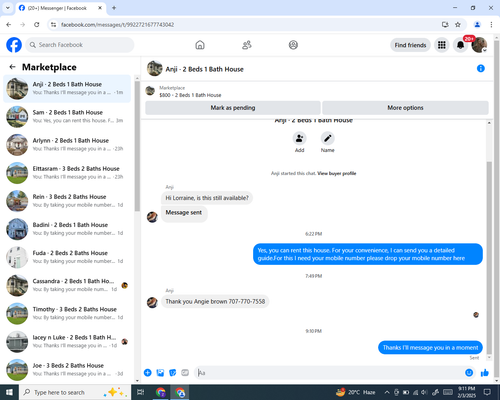
Task: Click the chat header title Anji - 2 Beds 1 Bath House
Action: click(x=205, y=69)
